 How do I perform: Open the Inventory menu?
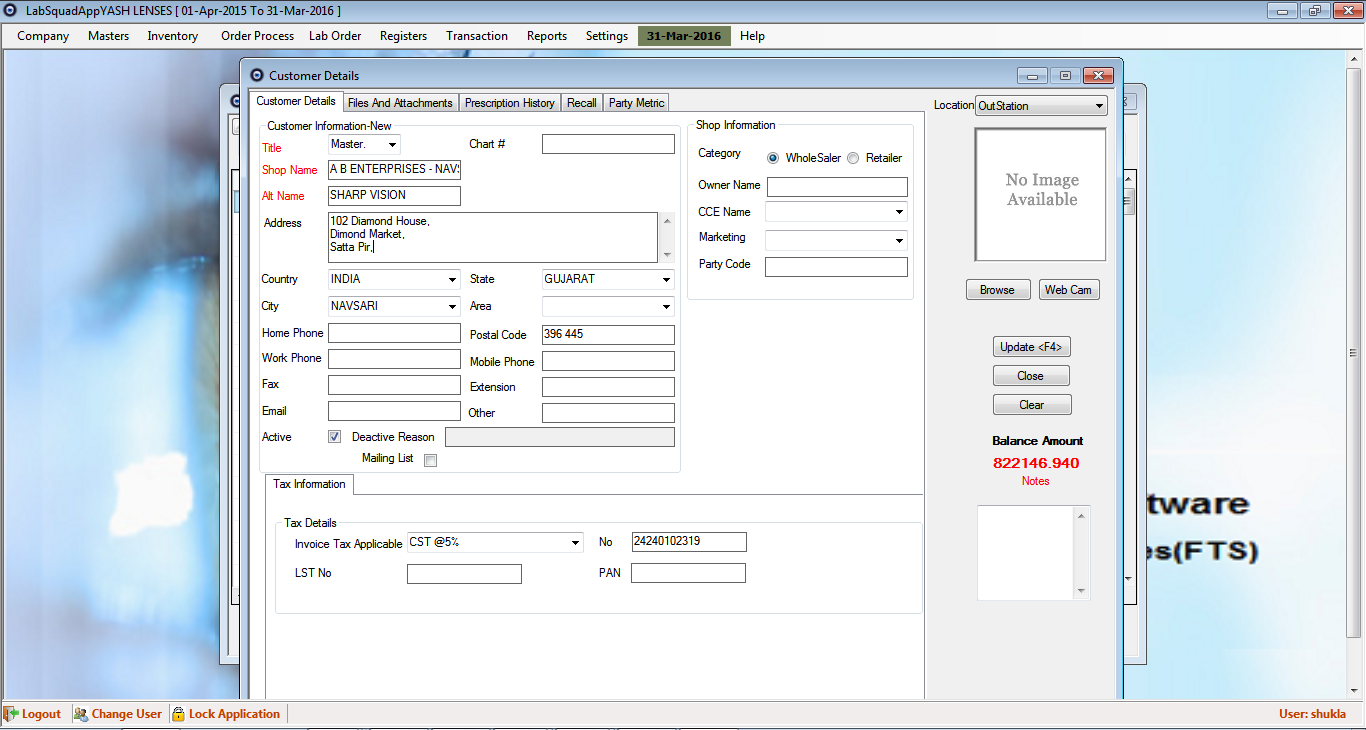point(173,36)
